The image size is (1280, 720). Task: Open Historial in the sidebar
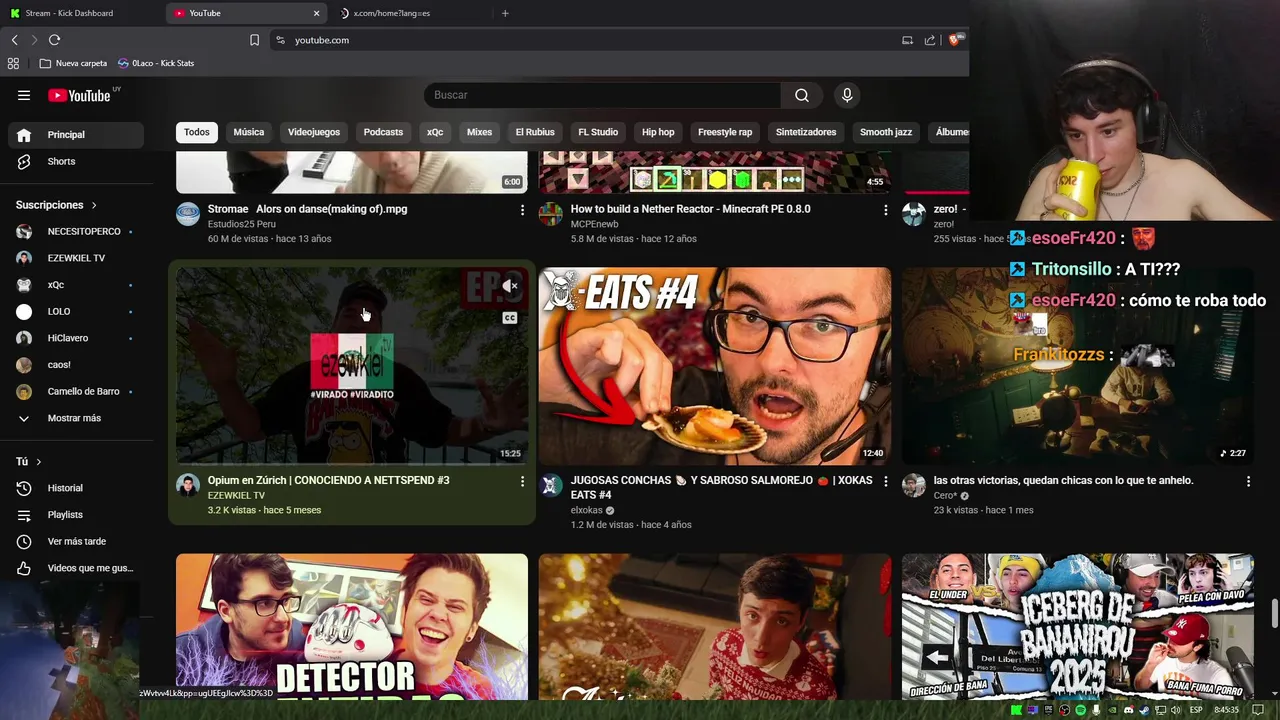(x=76, y=488)
